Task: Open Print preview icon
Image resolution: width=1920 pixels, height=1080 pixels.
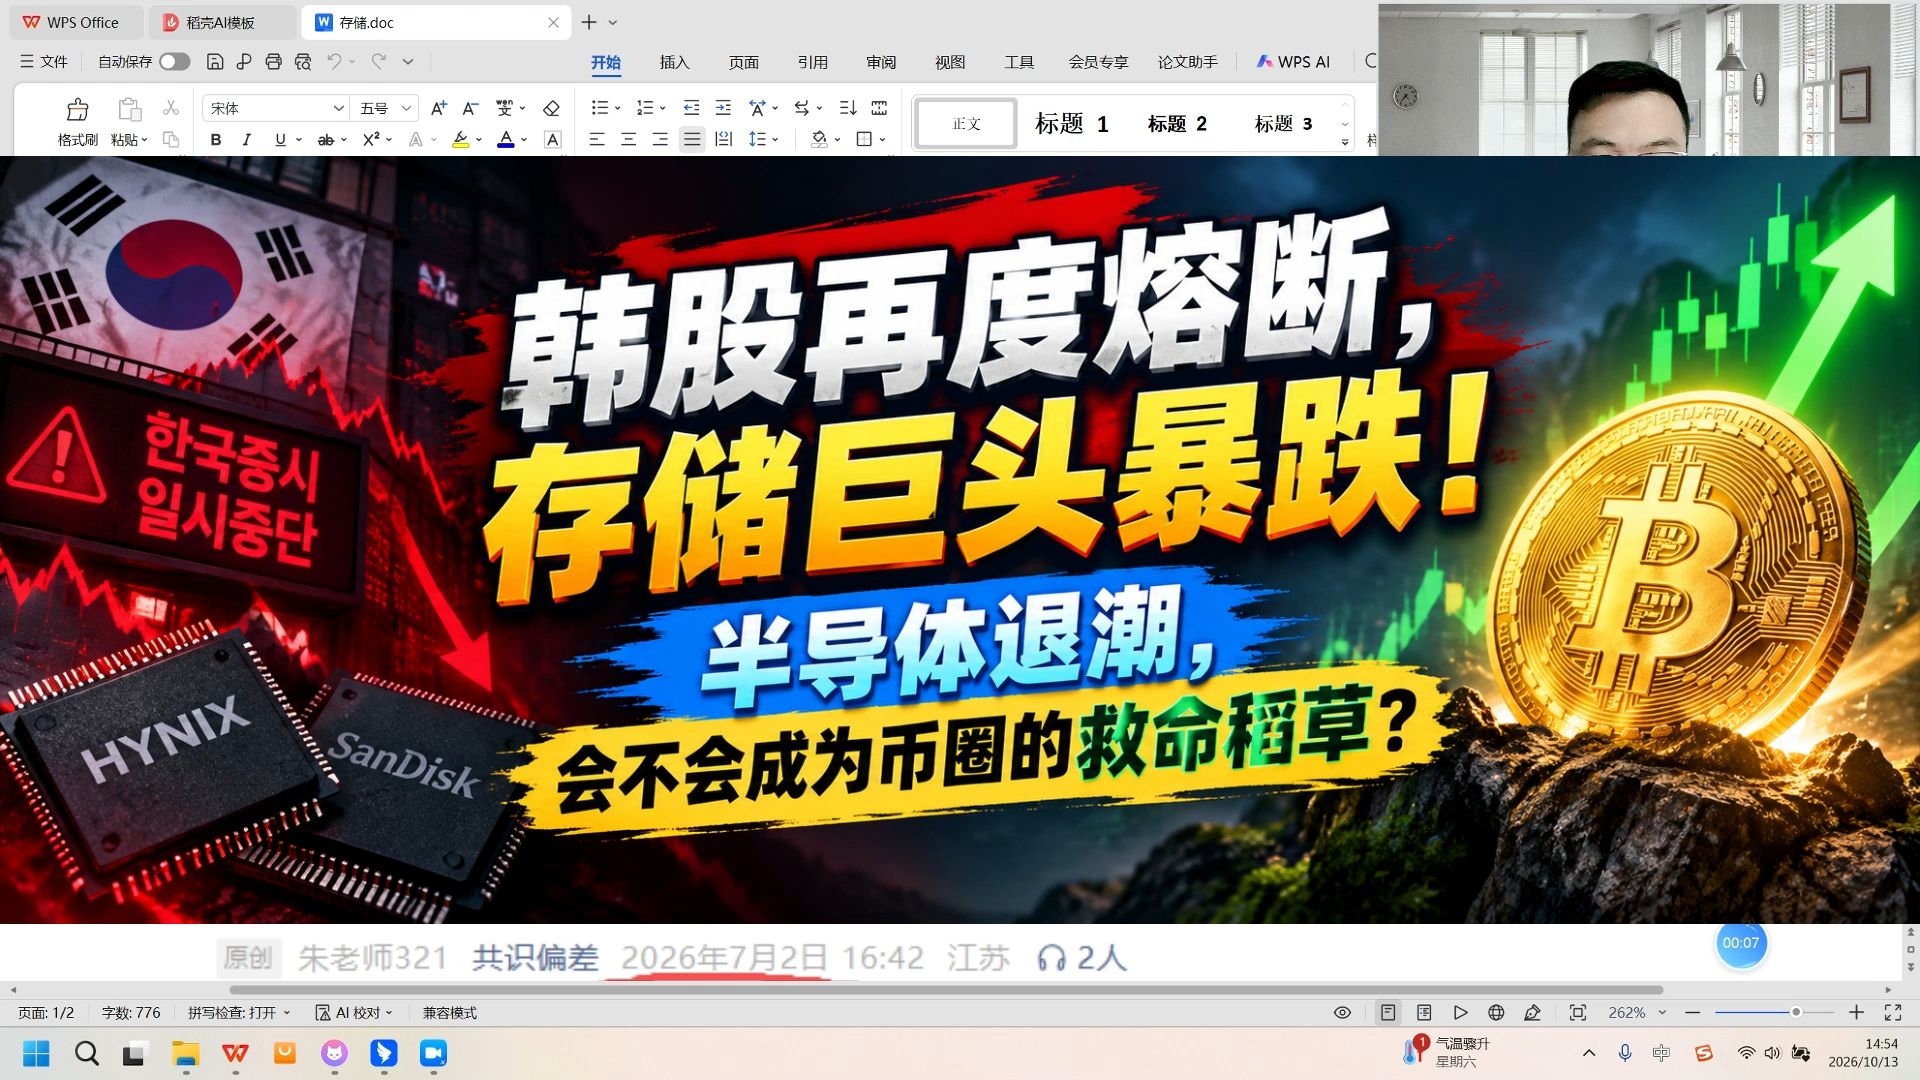Action: [x=303, y=62]
